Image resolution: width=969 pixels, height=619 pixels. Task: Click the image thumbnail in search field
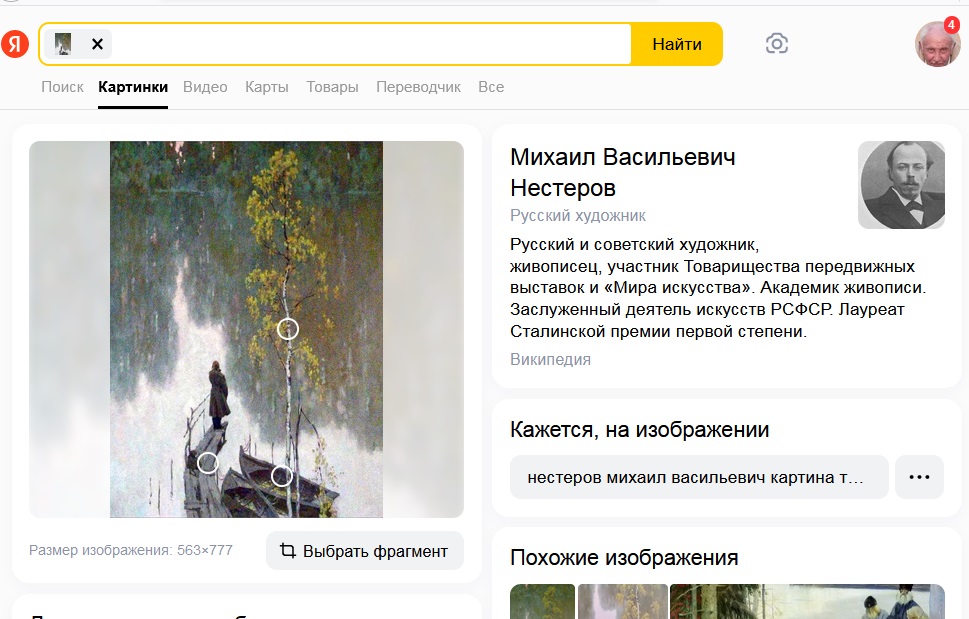point(64,44)
